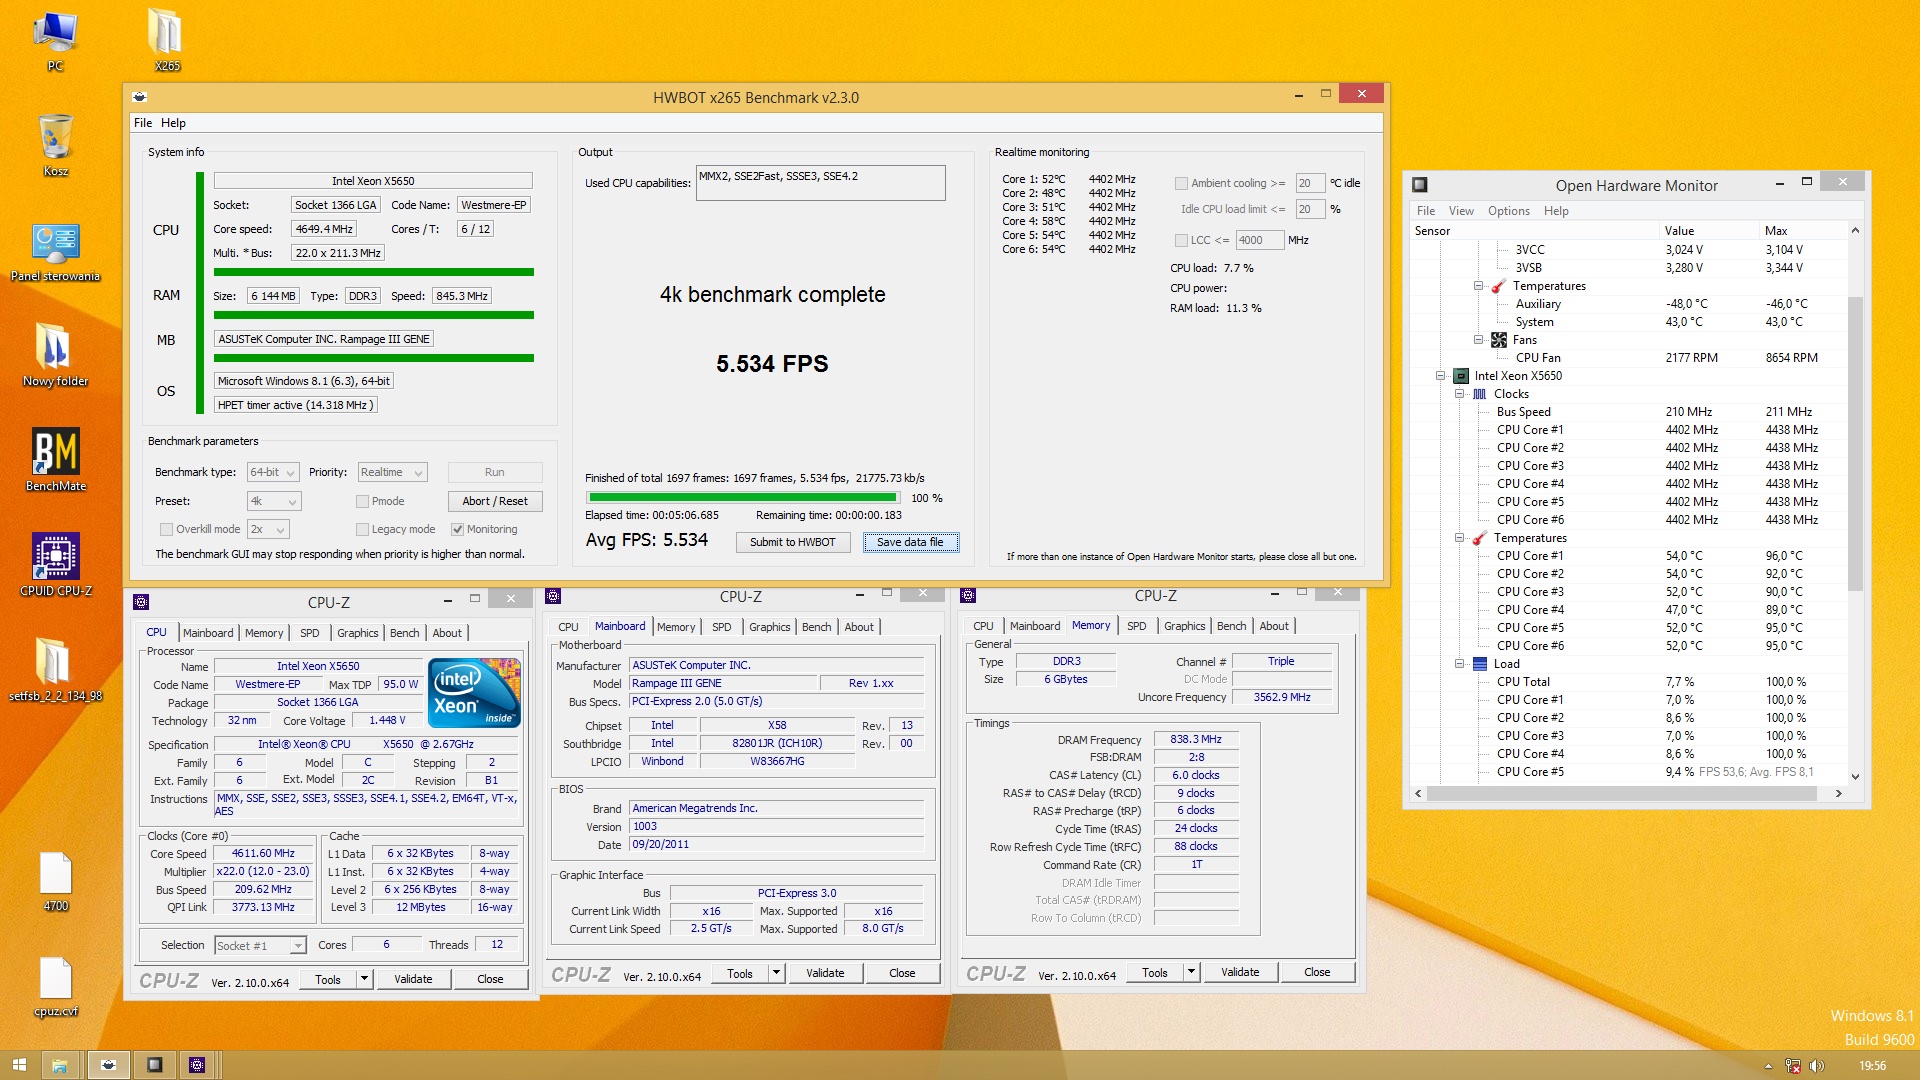The image size is (1920, 1080).
Task: Select the Kosz recycle bin icon
Action: [x=56, y=145]
